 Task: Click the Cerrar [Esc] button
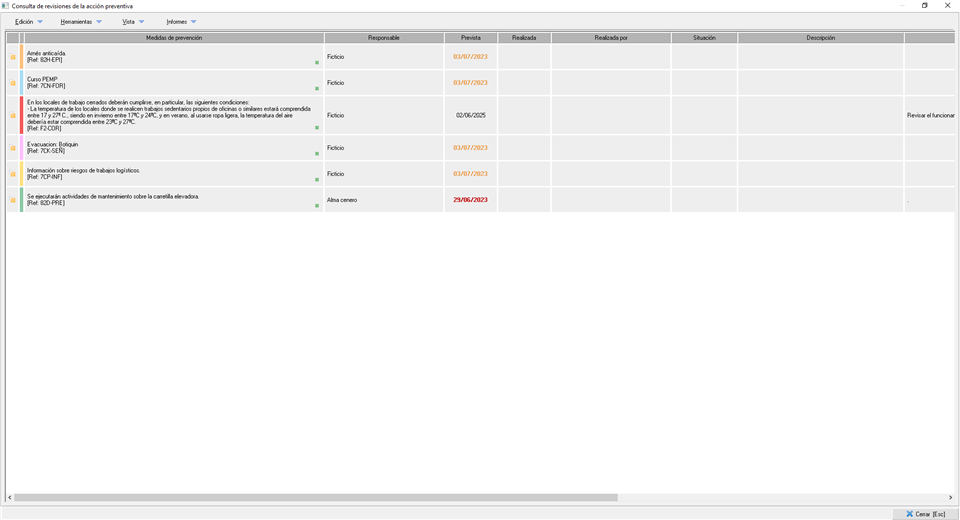[x=925, y=514]
